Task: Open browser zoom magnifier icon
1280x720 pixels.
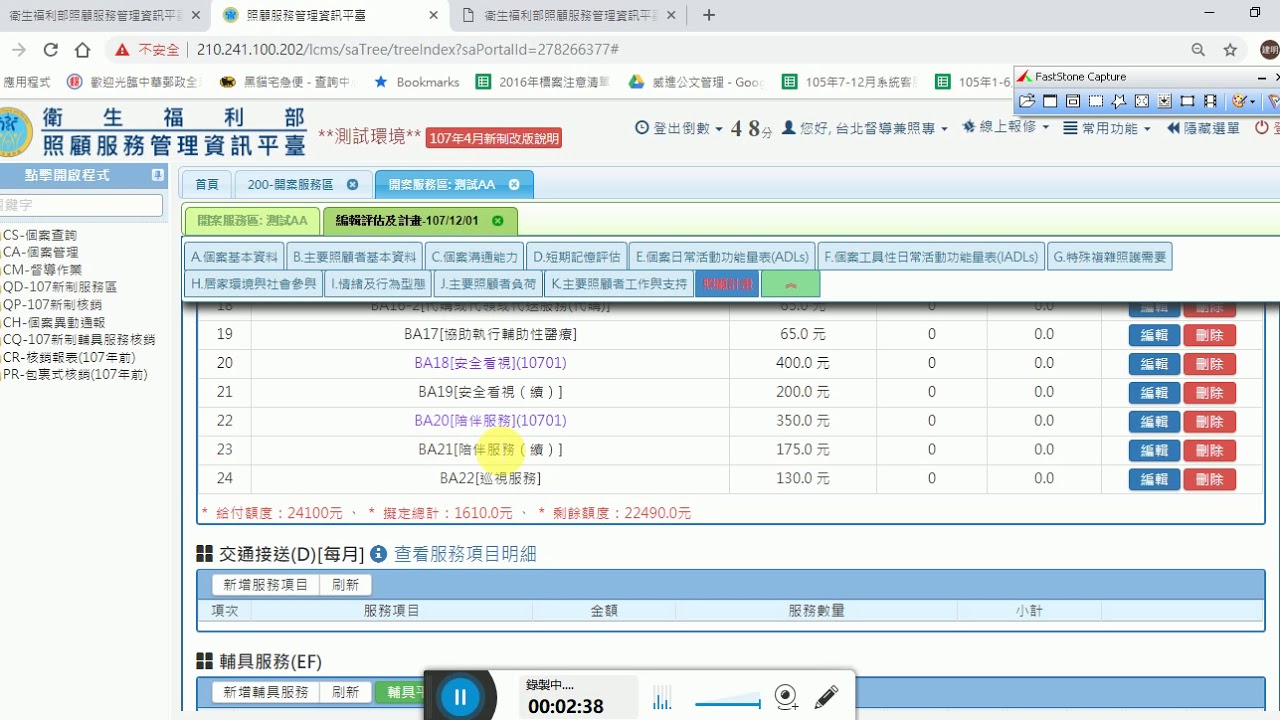Action: [1198, 50]
